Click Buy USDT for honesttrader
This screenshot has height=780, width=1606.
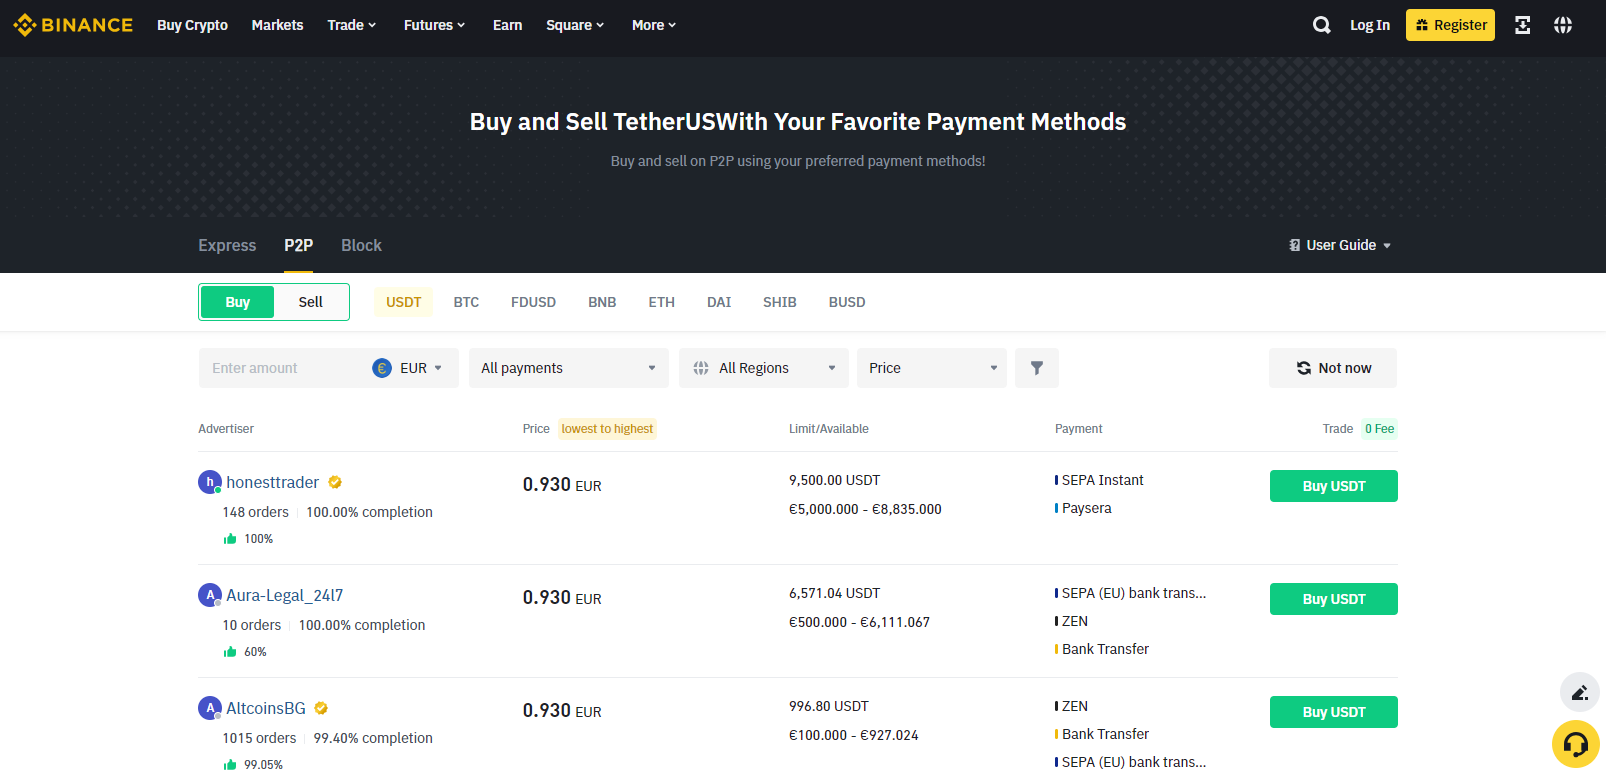pyautogui.click(x=1334, y=486)
